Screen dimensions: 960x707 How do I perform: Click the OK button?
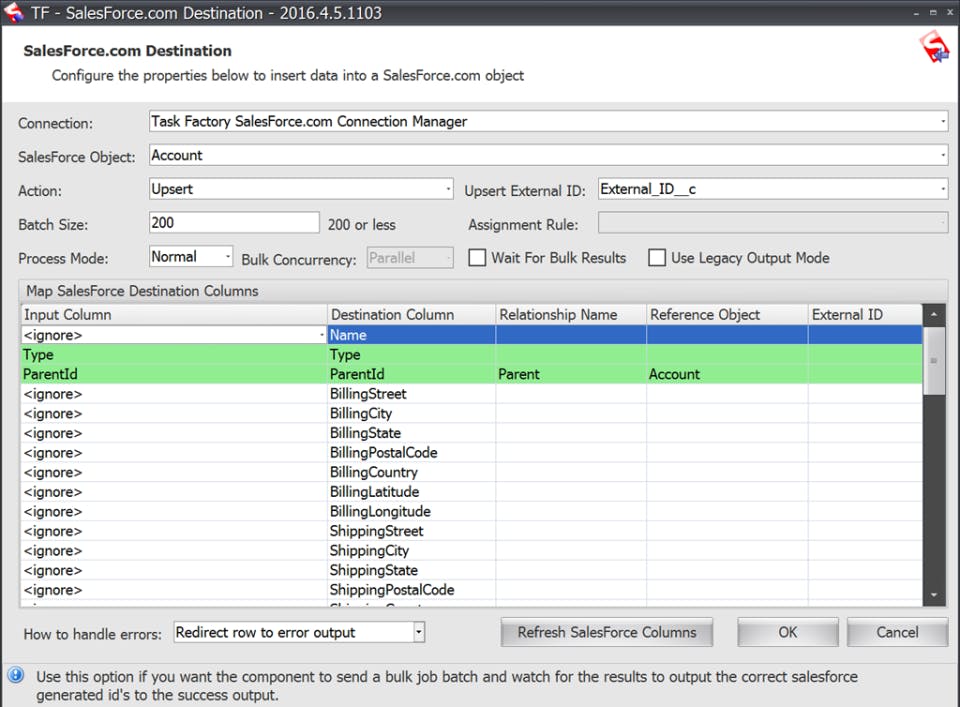788,632
